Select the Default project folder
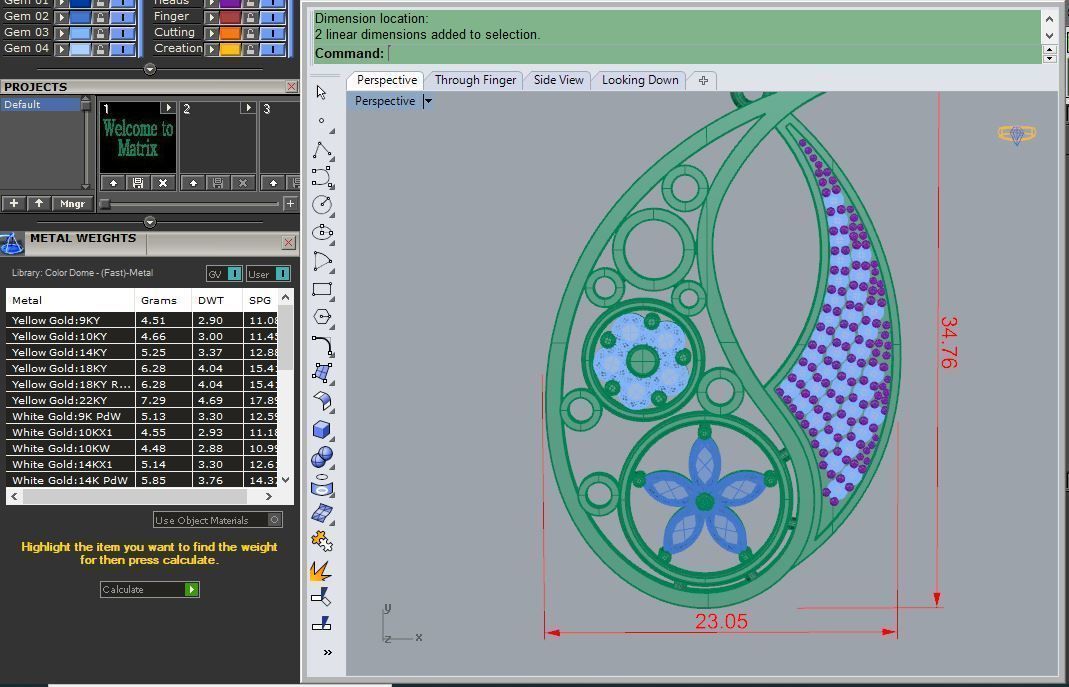The width and height of the screenshot is (1069, 687). click(41, 104)
